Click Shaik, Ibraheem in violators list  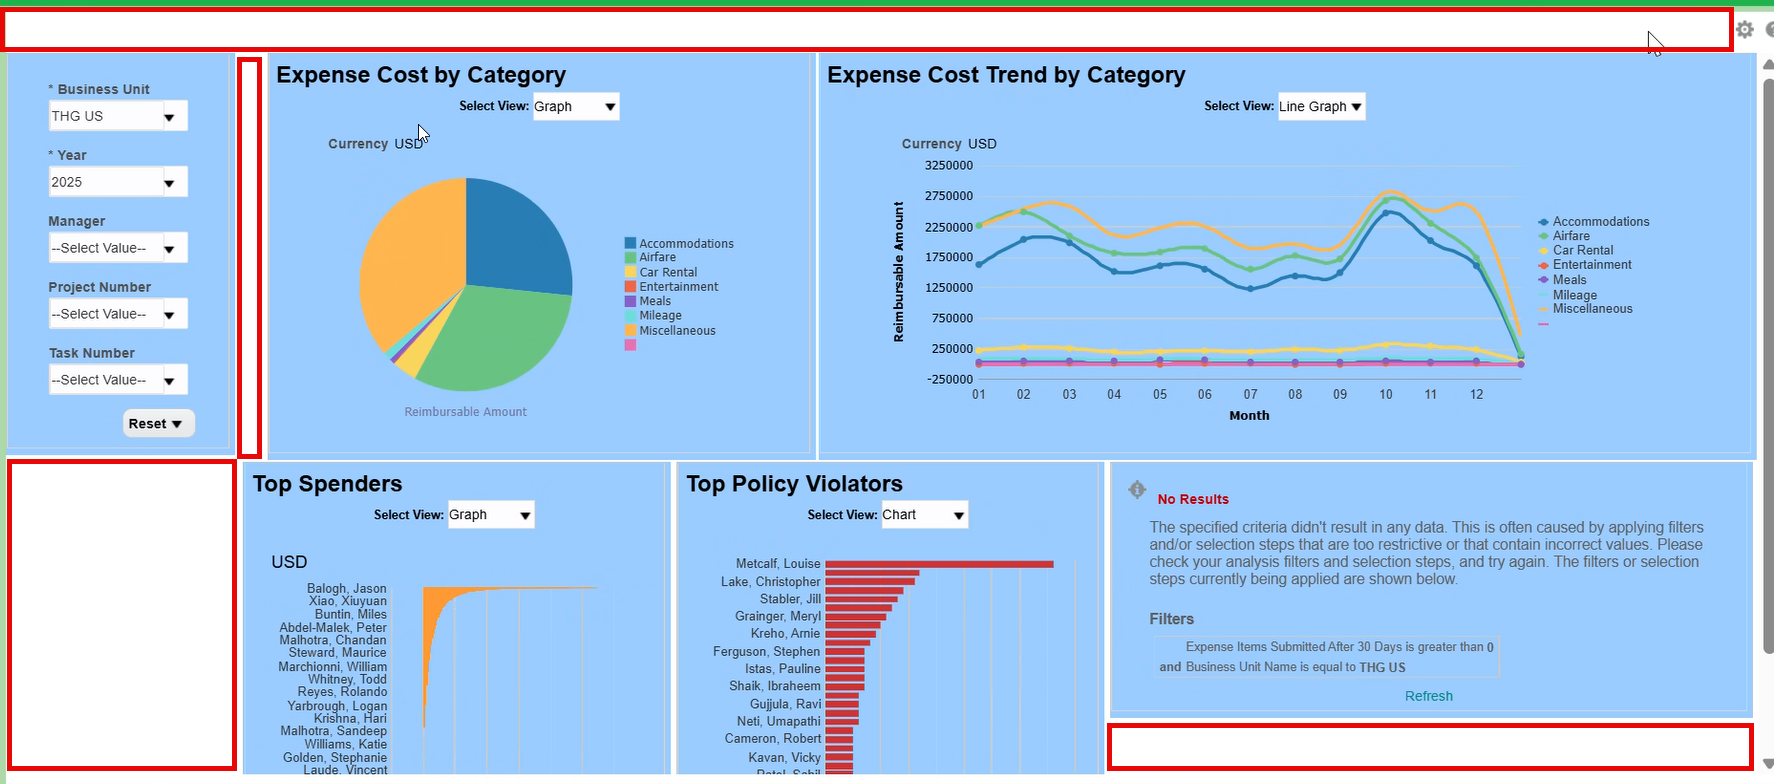pyautogui.click(x=774, y=686)
